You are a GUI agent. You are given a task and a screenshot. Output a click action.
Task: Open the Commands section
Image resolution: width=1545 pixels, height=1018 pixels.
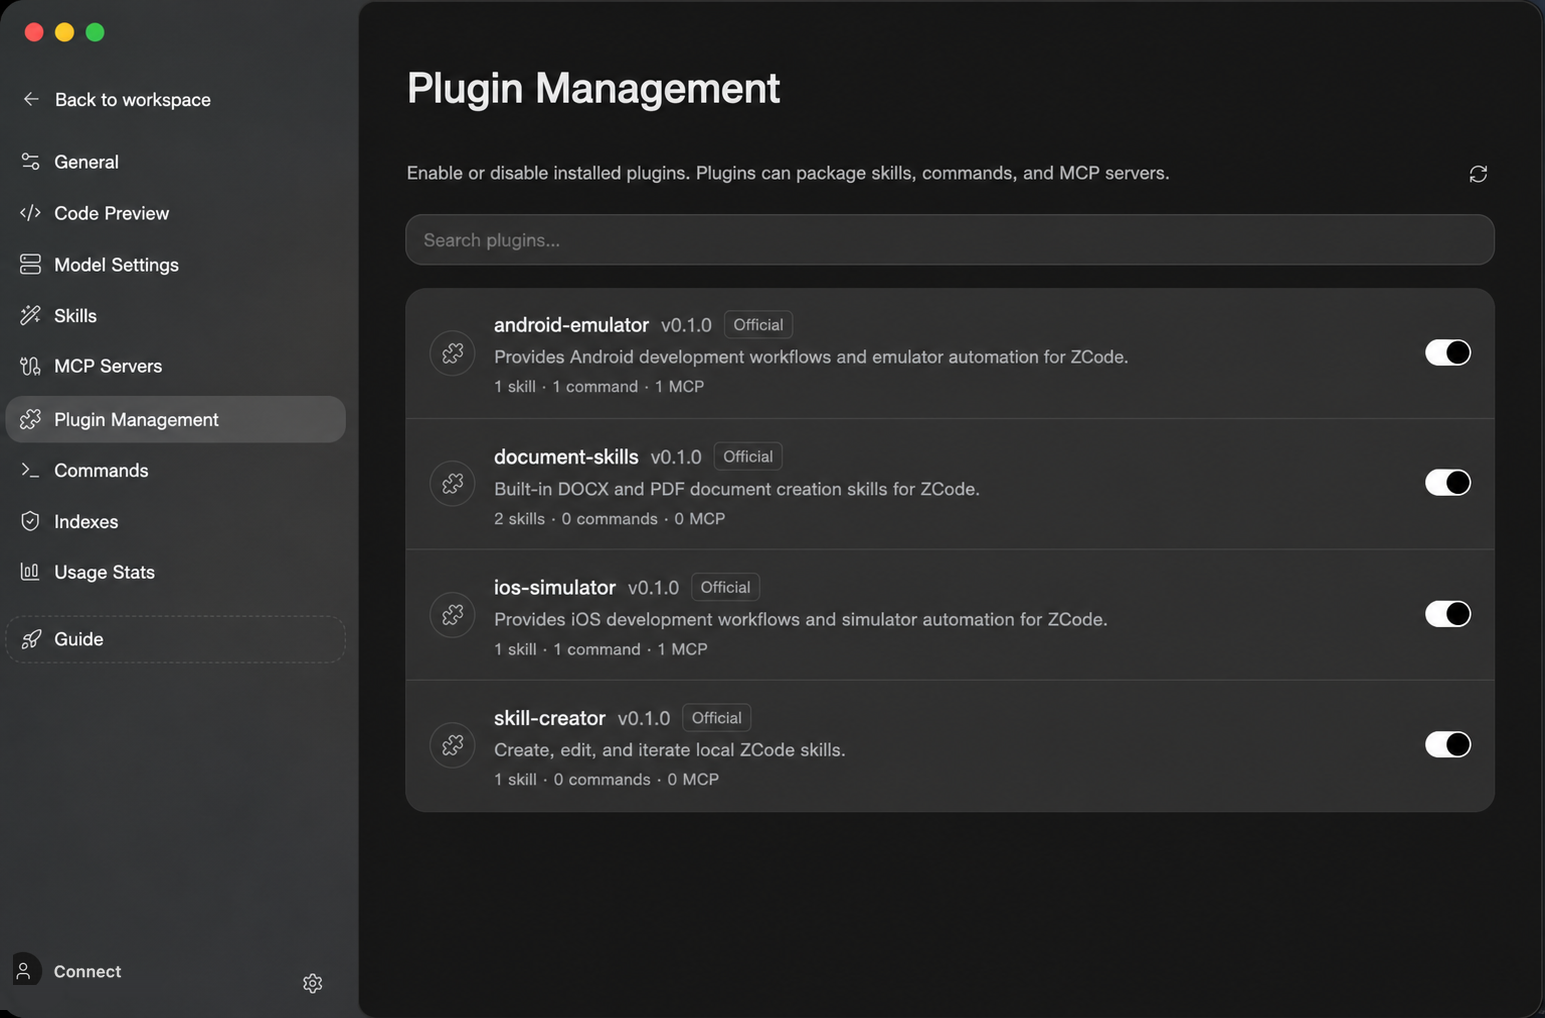(176, 470)
